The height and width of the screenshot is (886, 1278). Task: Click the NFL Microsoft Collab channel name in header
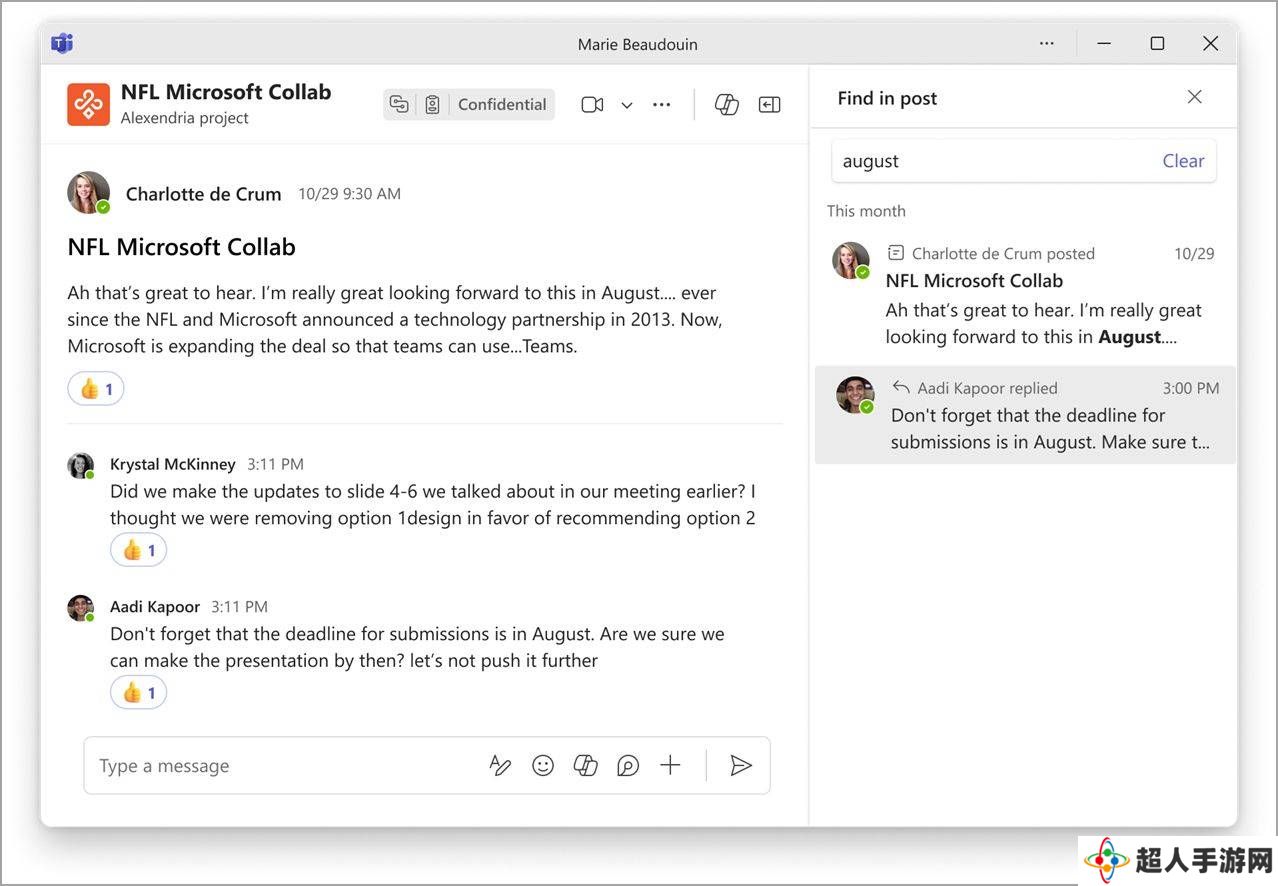pyautogui.click(x=226, y=92)
